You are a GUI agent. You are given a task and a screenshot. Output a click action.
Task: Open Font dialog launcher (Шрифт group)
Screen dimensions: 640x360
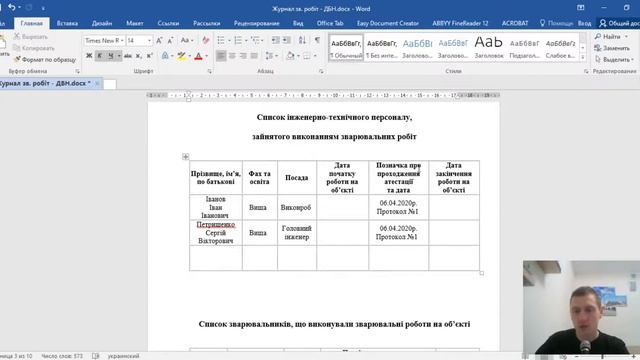pyautogui.click(x=210, y=71)
